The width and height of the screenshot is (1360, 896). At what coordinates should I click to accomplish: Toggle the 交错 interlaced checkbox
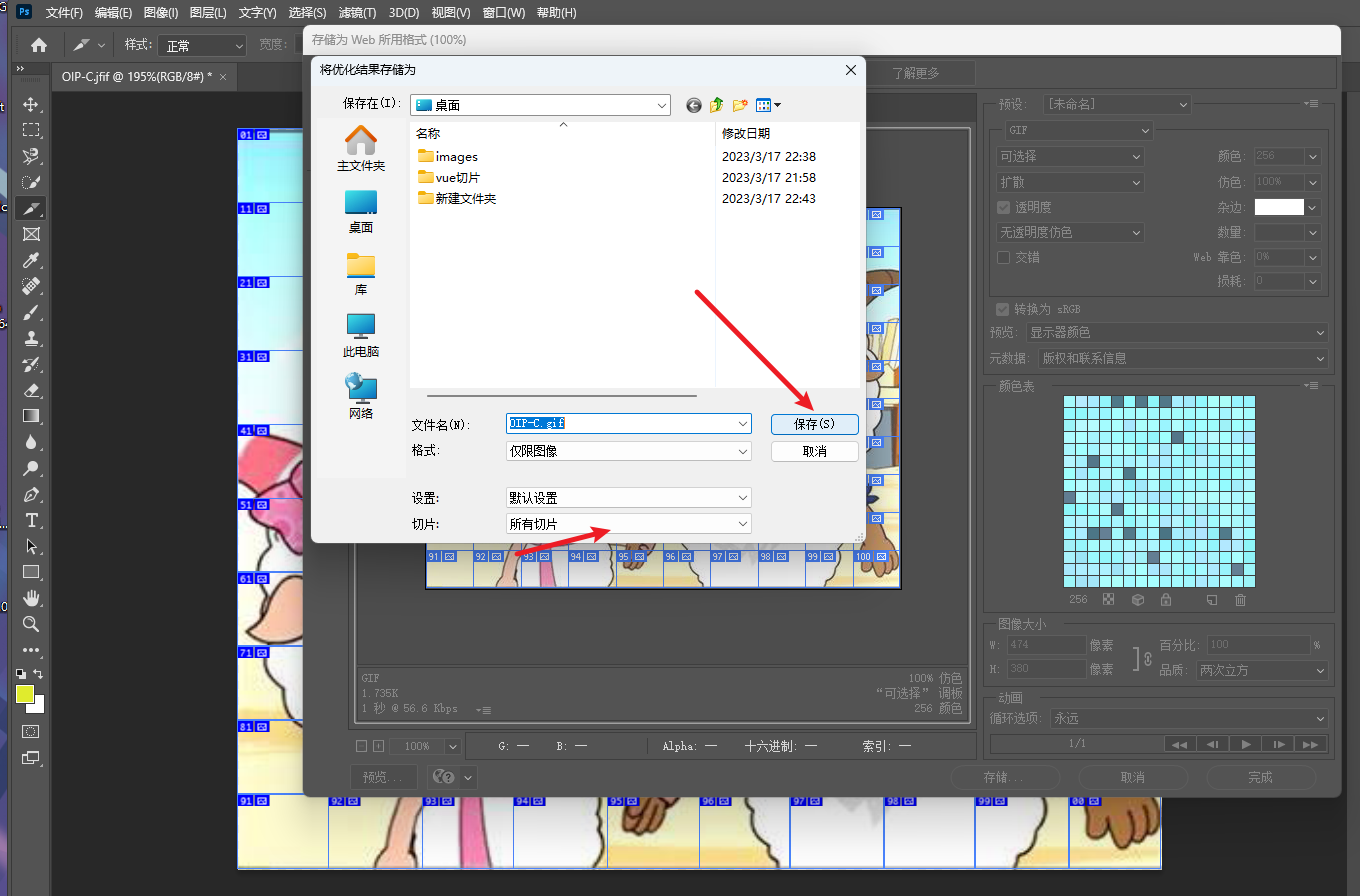(1004, 257)
